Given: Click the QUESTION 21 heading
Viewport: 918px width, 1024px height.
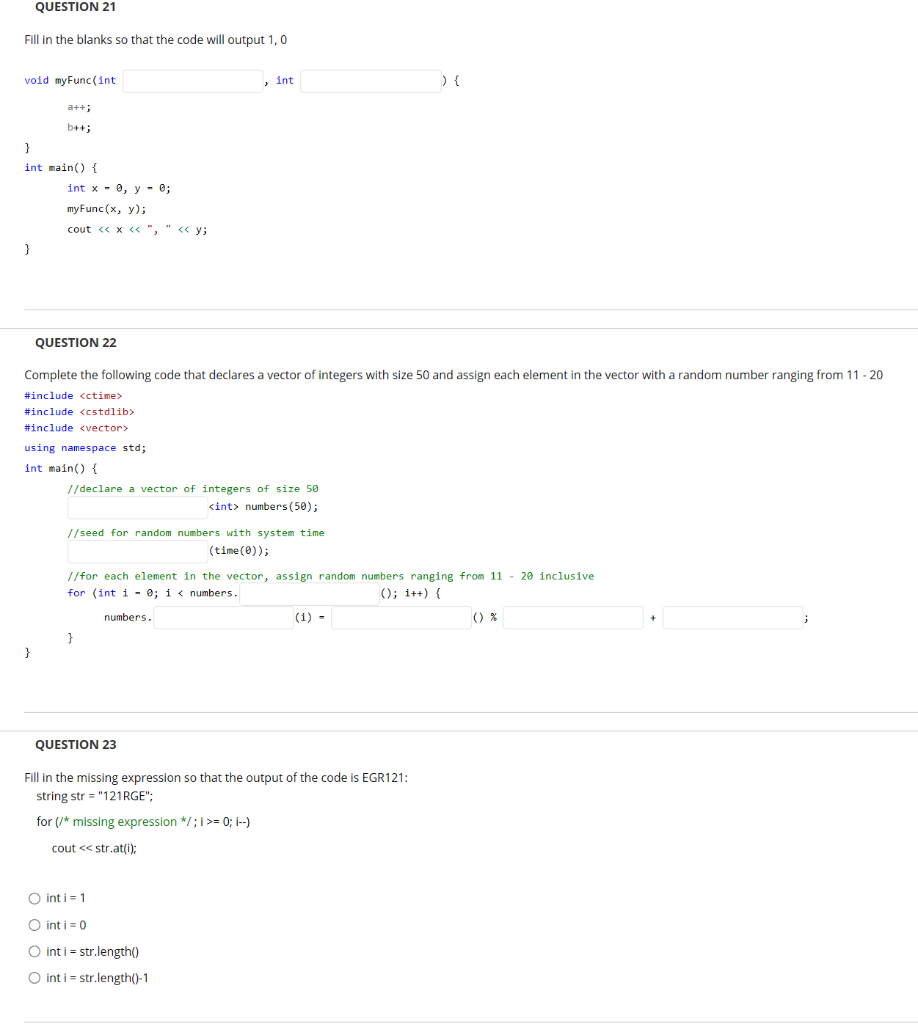Looking at the screenshot, I should tap(75, 8).
